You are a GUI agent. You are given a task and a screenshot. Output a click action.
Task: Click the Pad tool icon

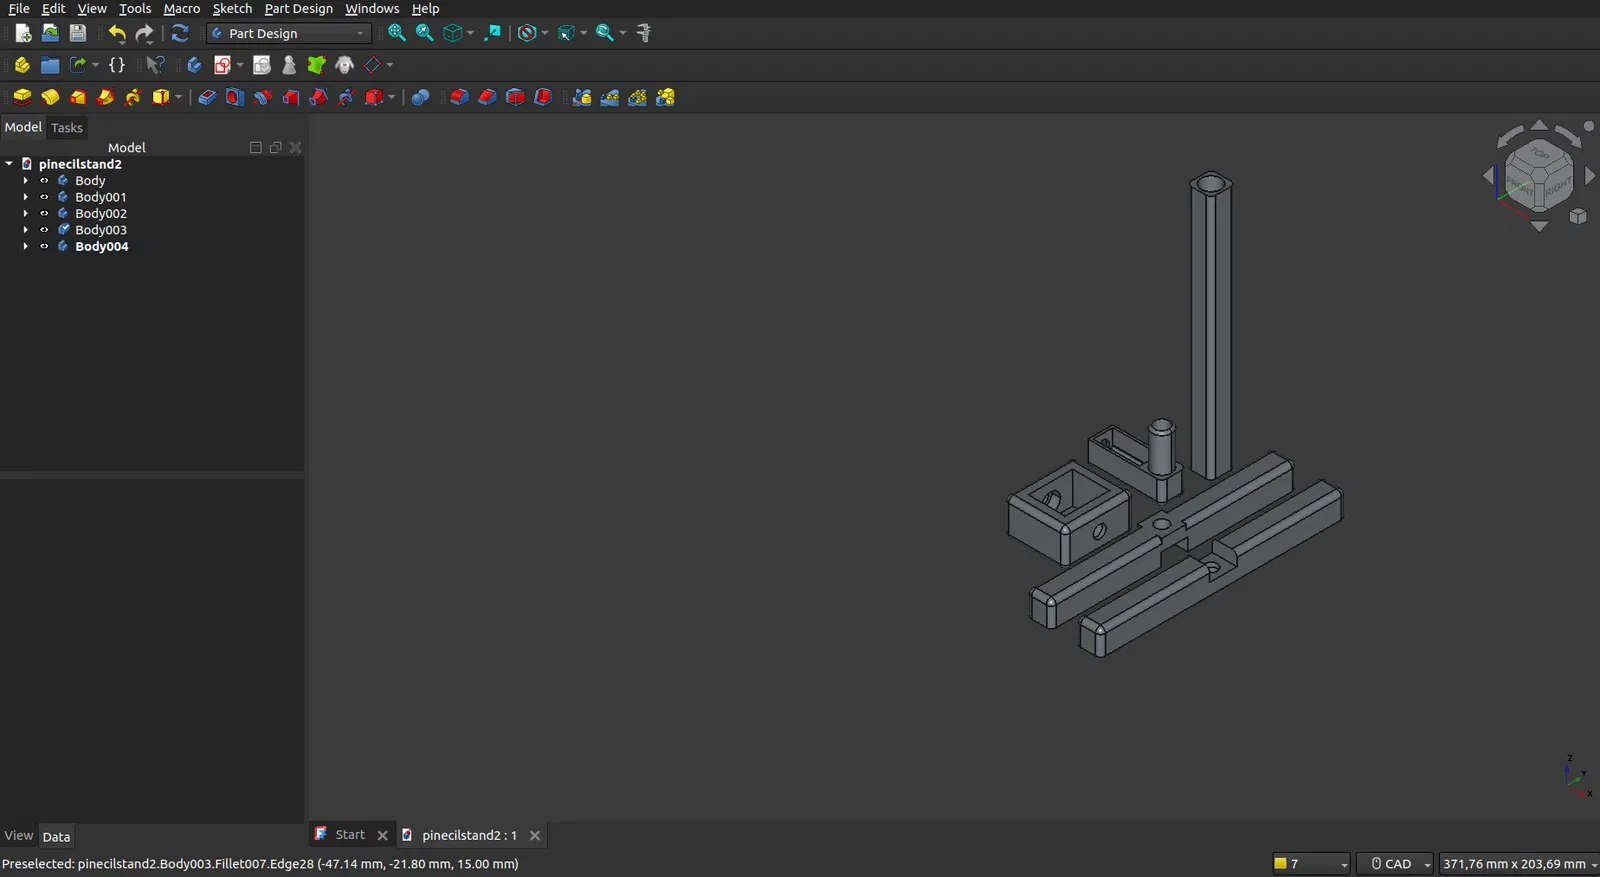[x=22, y=97]
